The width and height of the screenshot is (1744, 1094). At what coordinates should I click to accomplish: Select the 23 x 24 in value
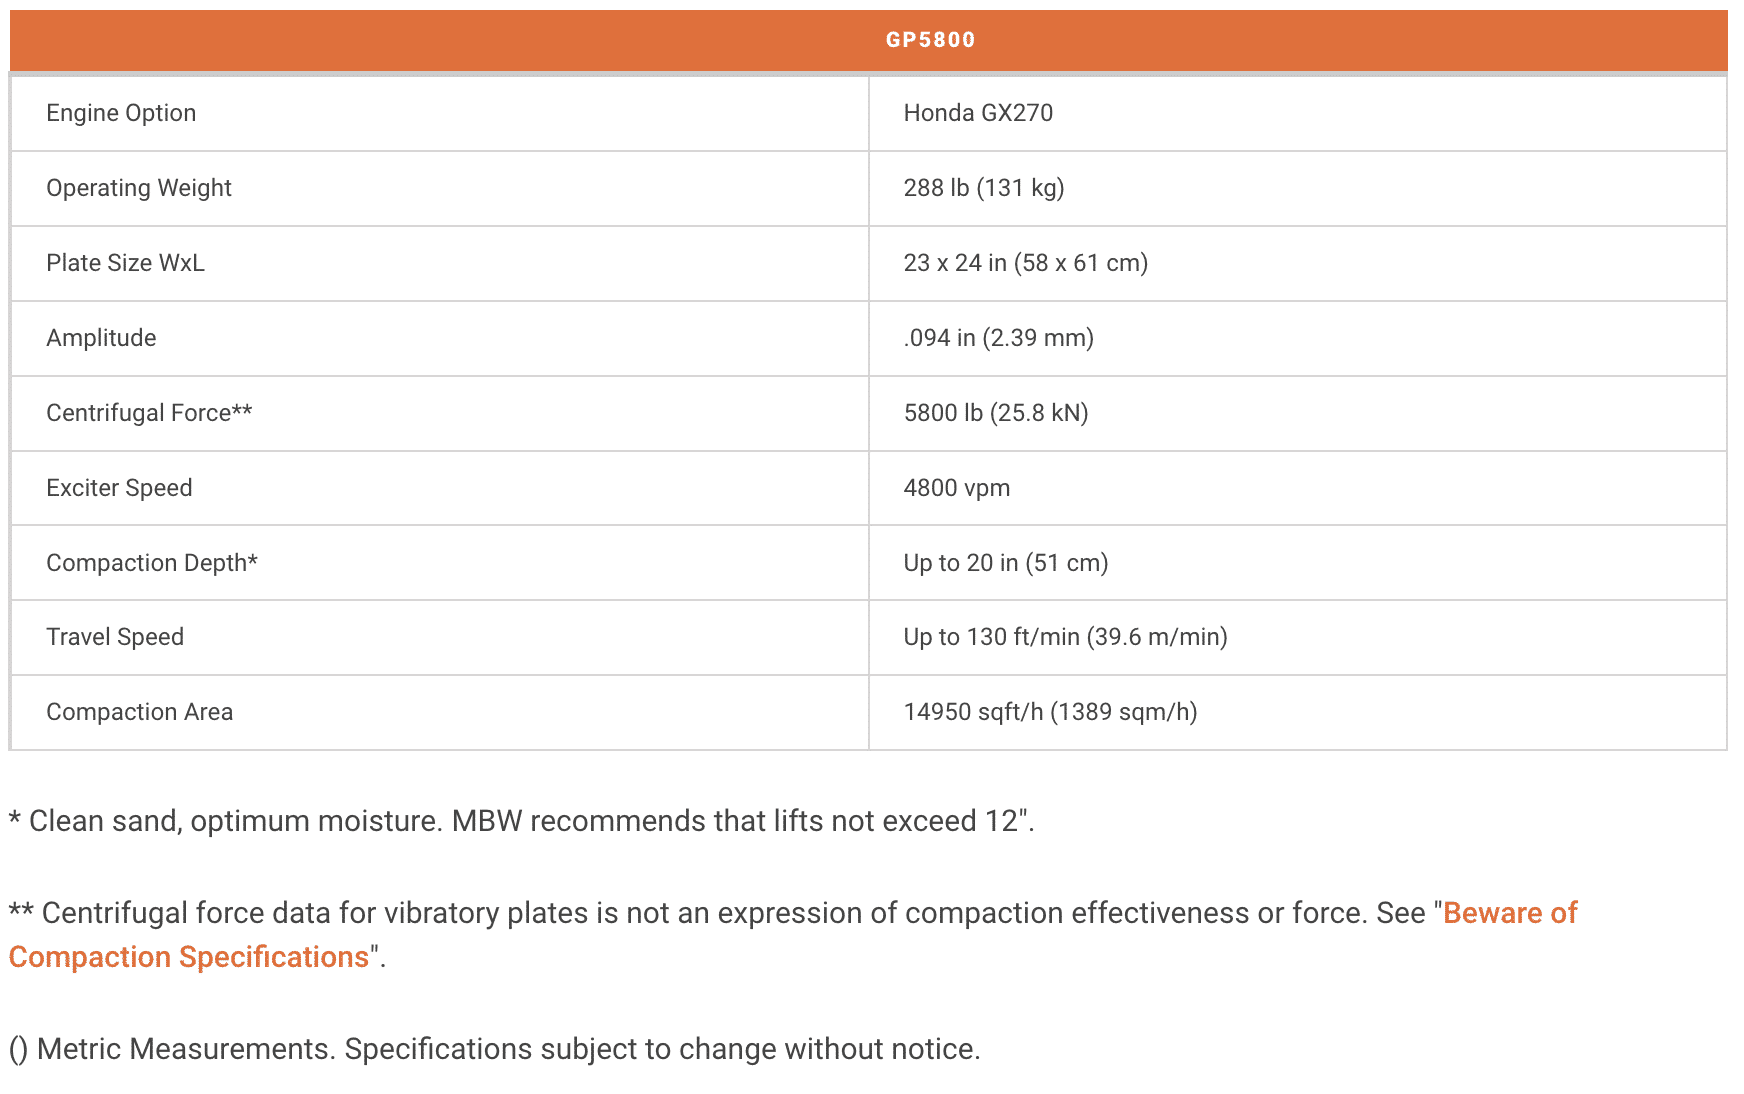pos(1025,263)
